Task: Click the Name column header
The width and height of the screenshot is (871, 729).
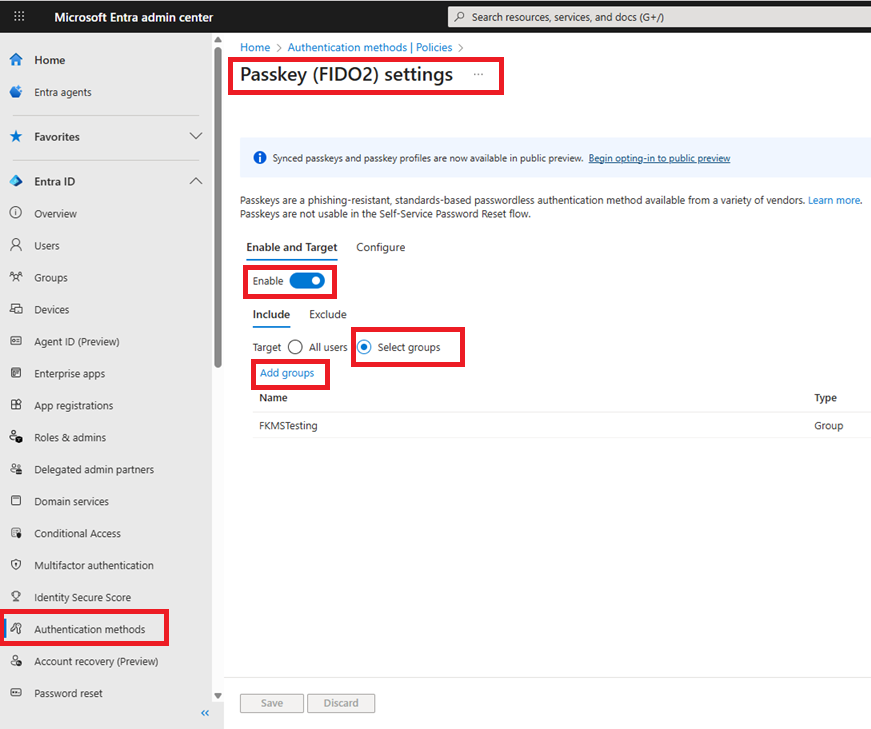Action: (x=273, y=398)
